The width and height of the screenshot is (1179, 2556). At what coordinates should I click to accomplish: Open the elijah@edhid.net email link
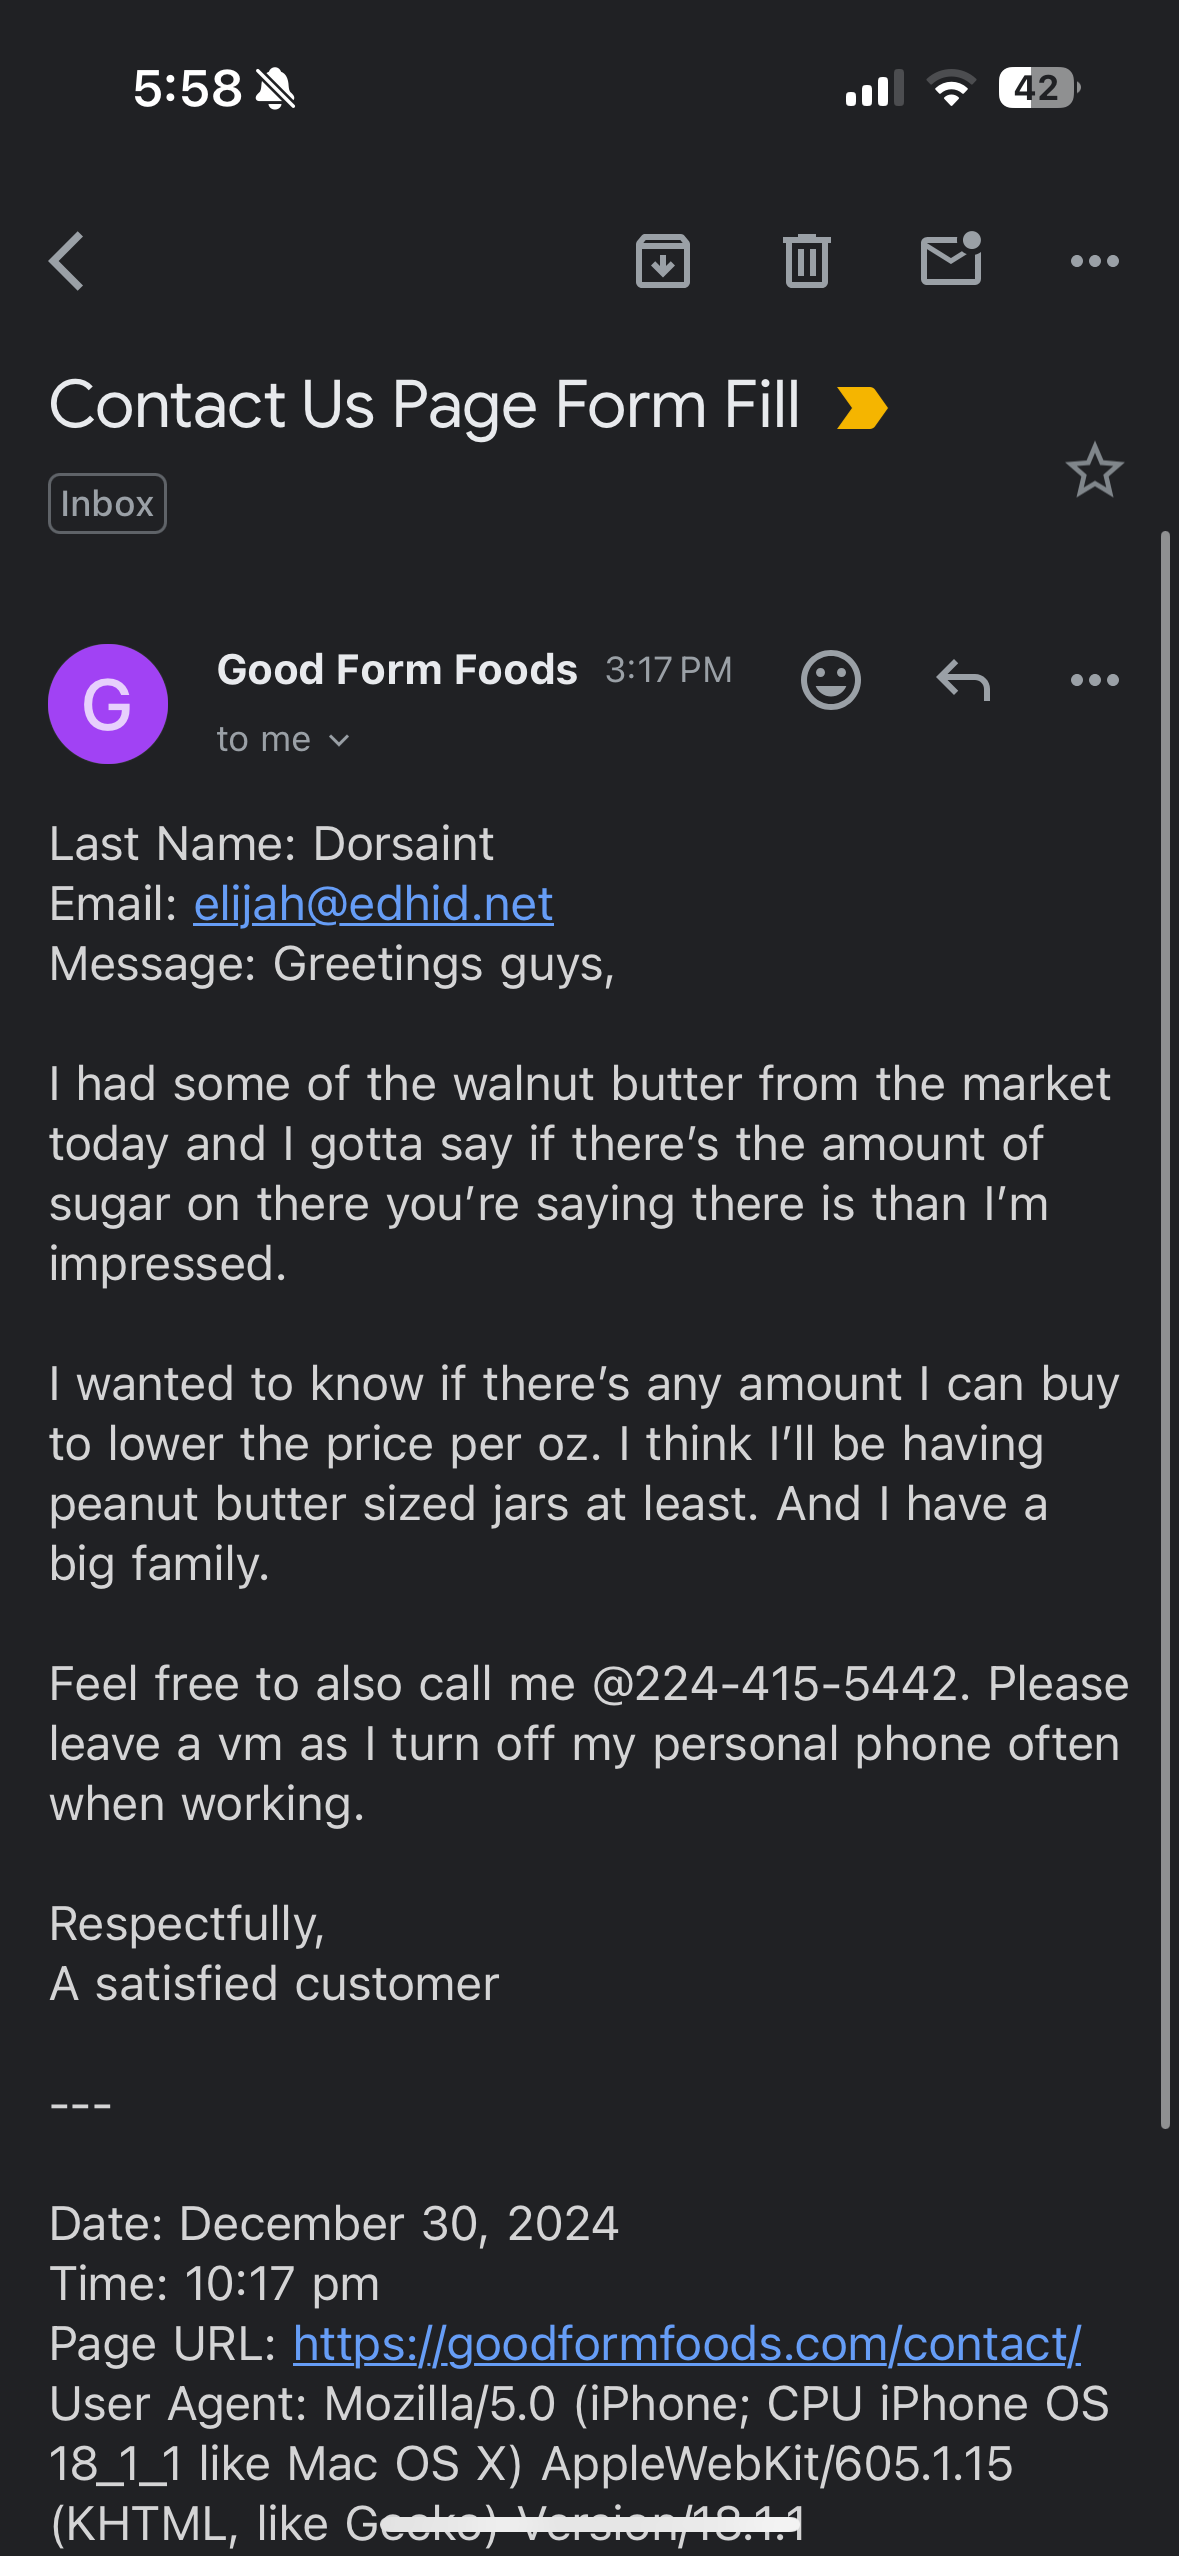point(373,904)
